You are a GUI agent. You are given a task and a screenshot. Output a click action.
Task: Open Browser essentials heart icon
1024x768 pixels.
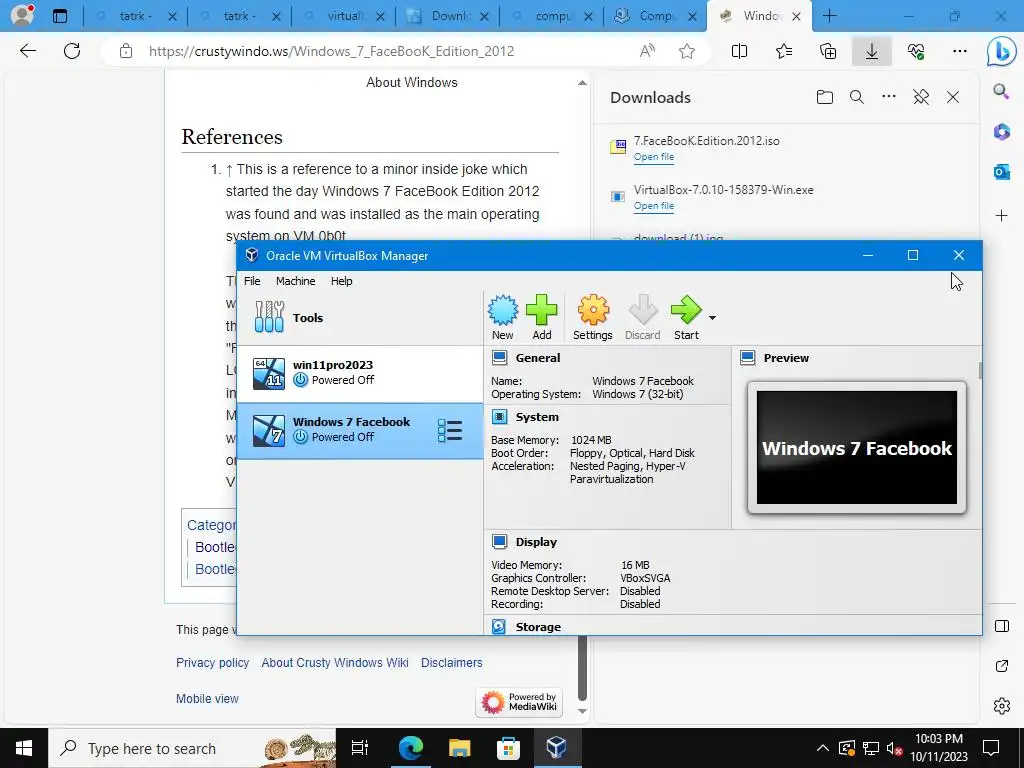[x=916, y=51]
